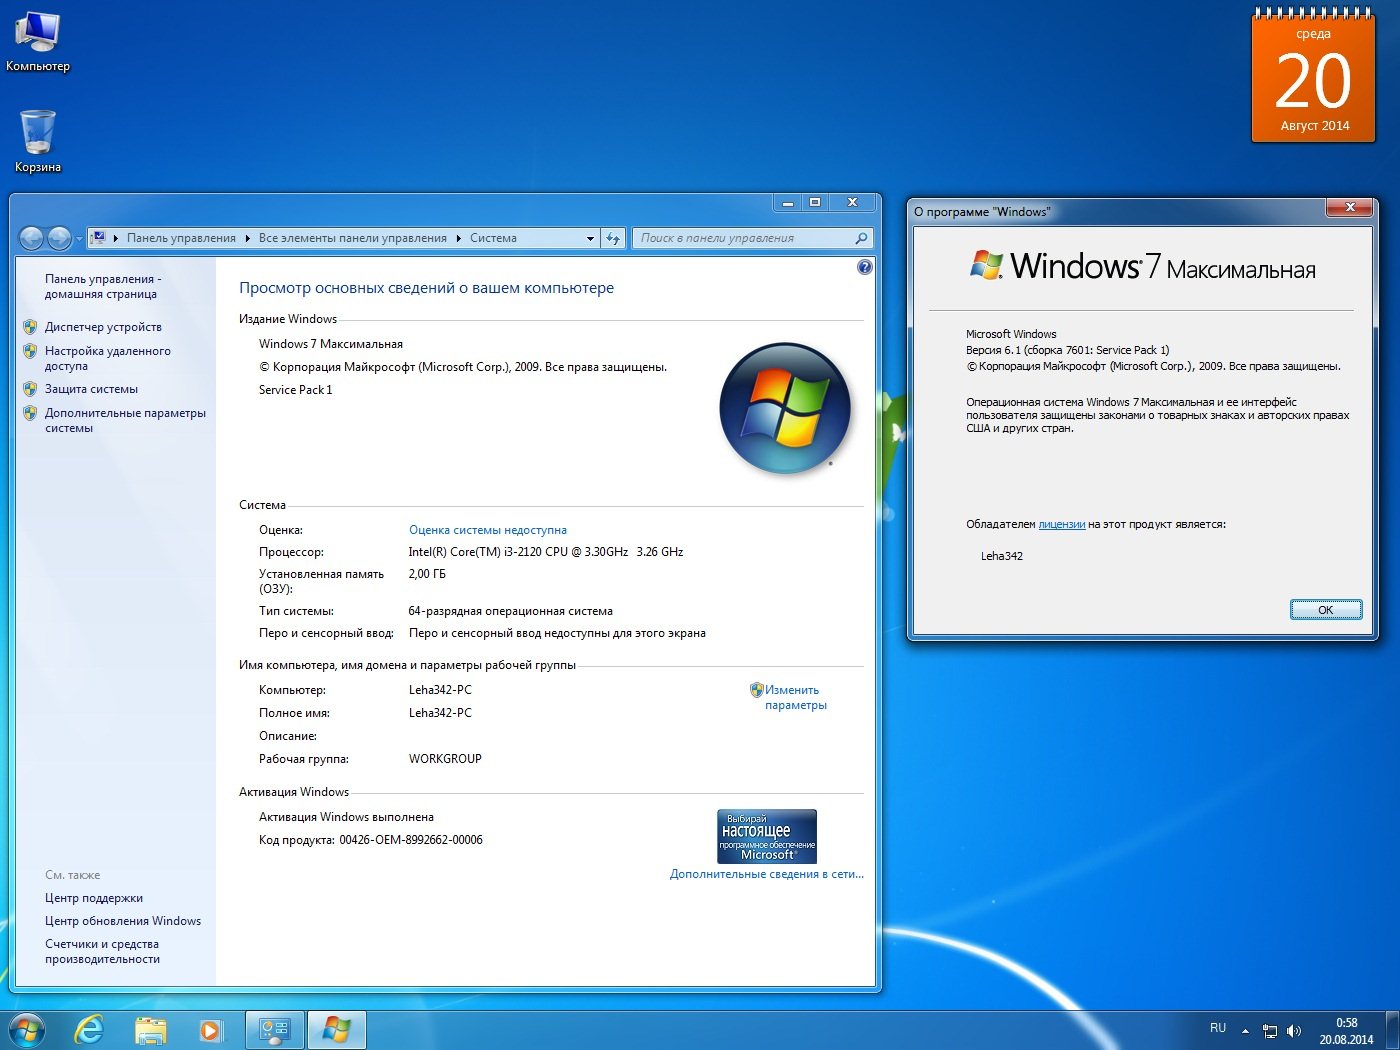Open the Корзина recycle bin icon
This screenshot has width=1400, height=1050.
(x=38, y=141)
